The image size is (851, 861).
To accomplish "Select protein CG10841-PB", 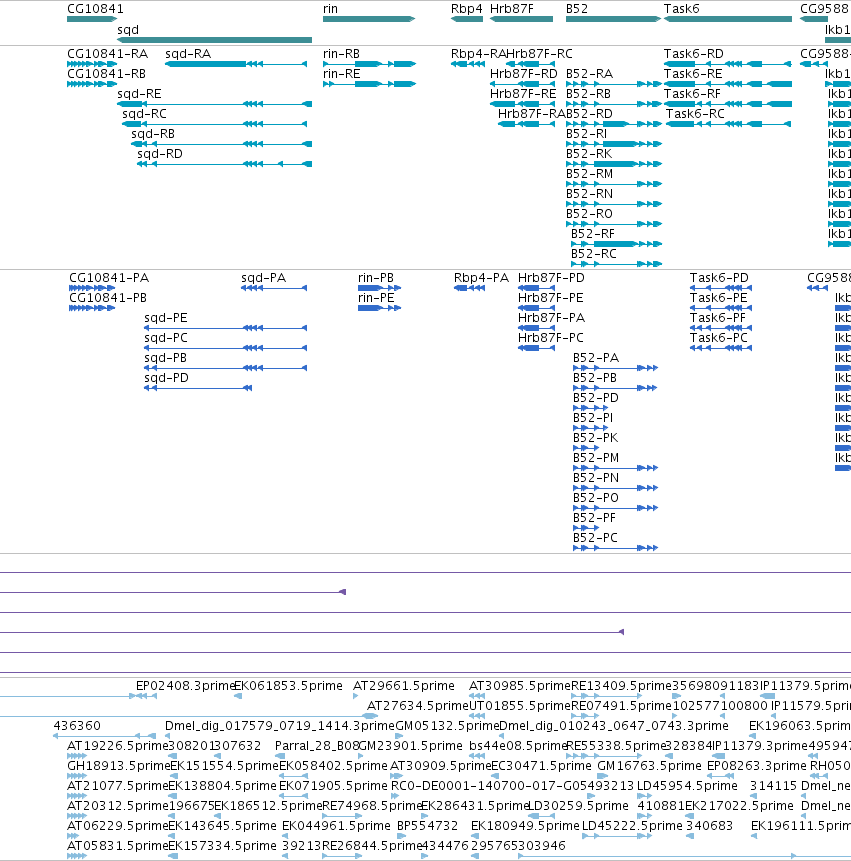I will click(x=92, y=308).
